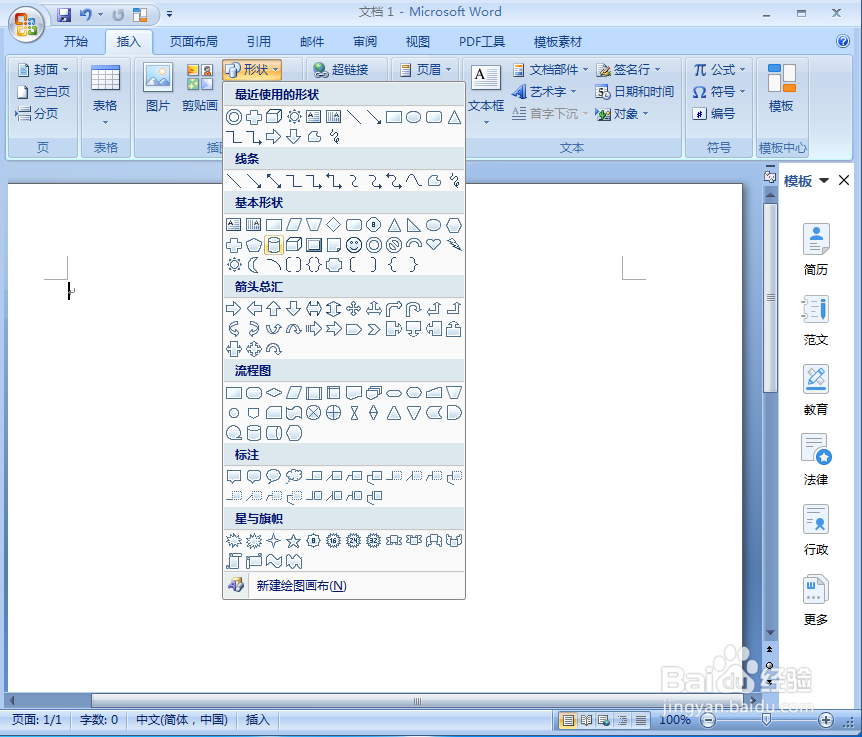Switch to web layout view
The image size is (862, 737).
(604, 720)
